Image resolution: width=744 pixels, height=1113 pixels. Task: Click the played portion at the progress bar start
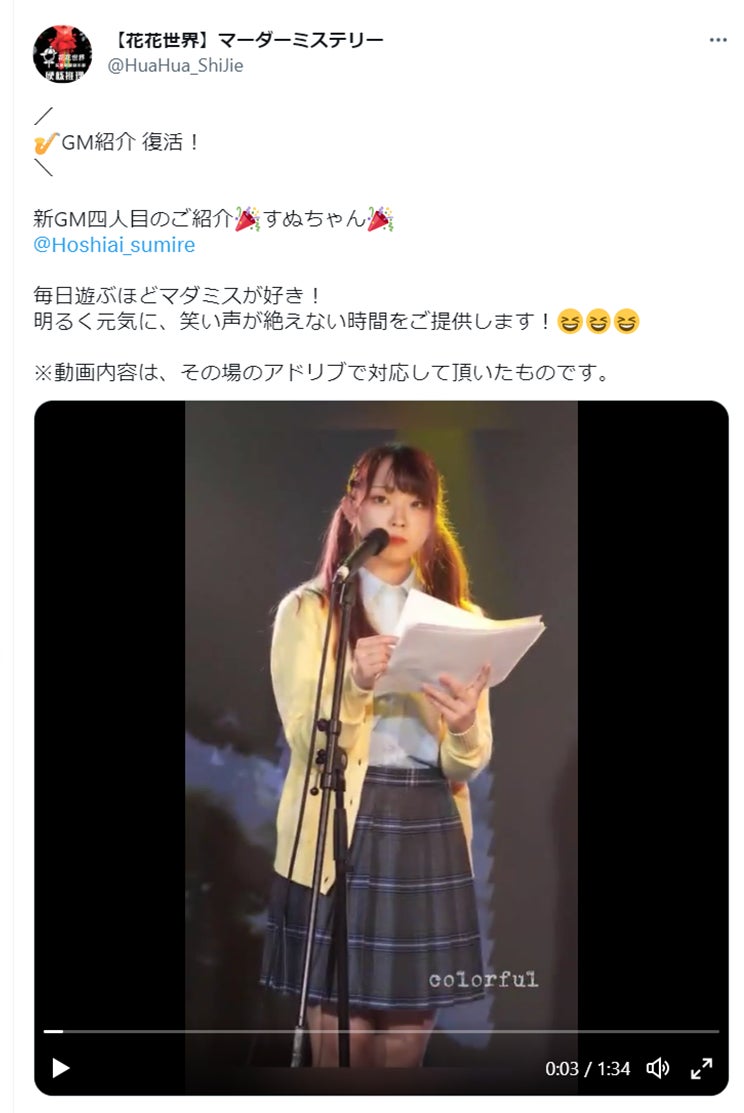coord(53,1031)
